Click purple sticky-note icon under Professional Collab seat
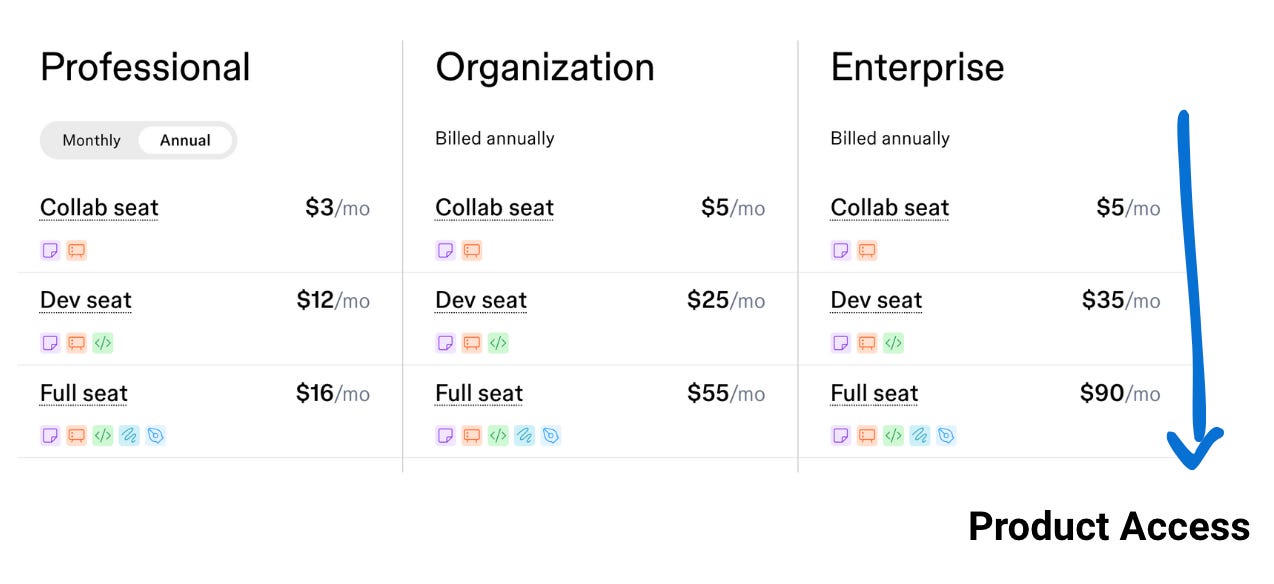Viewport: 1274px width, 584px height. 50,250
